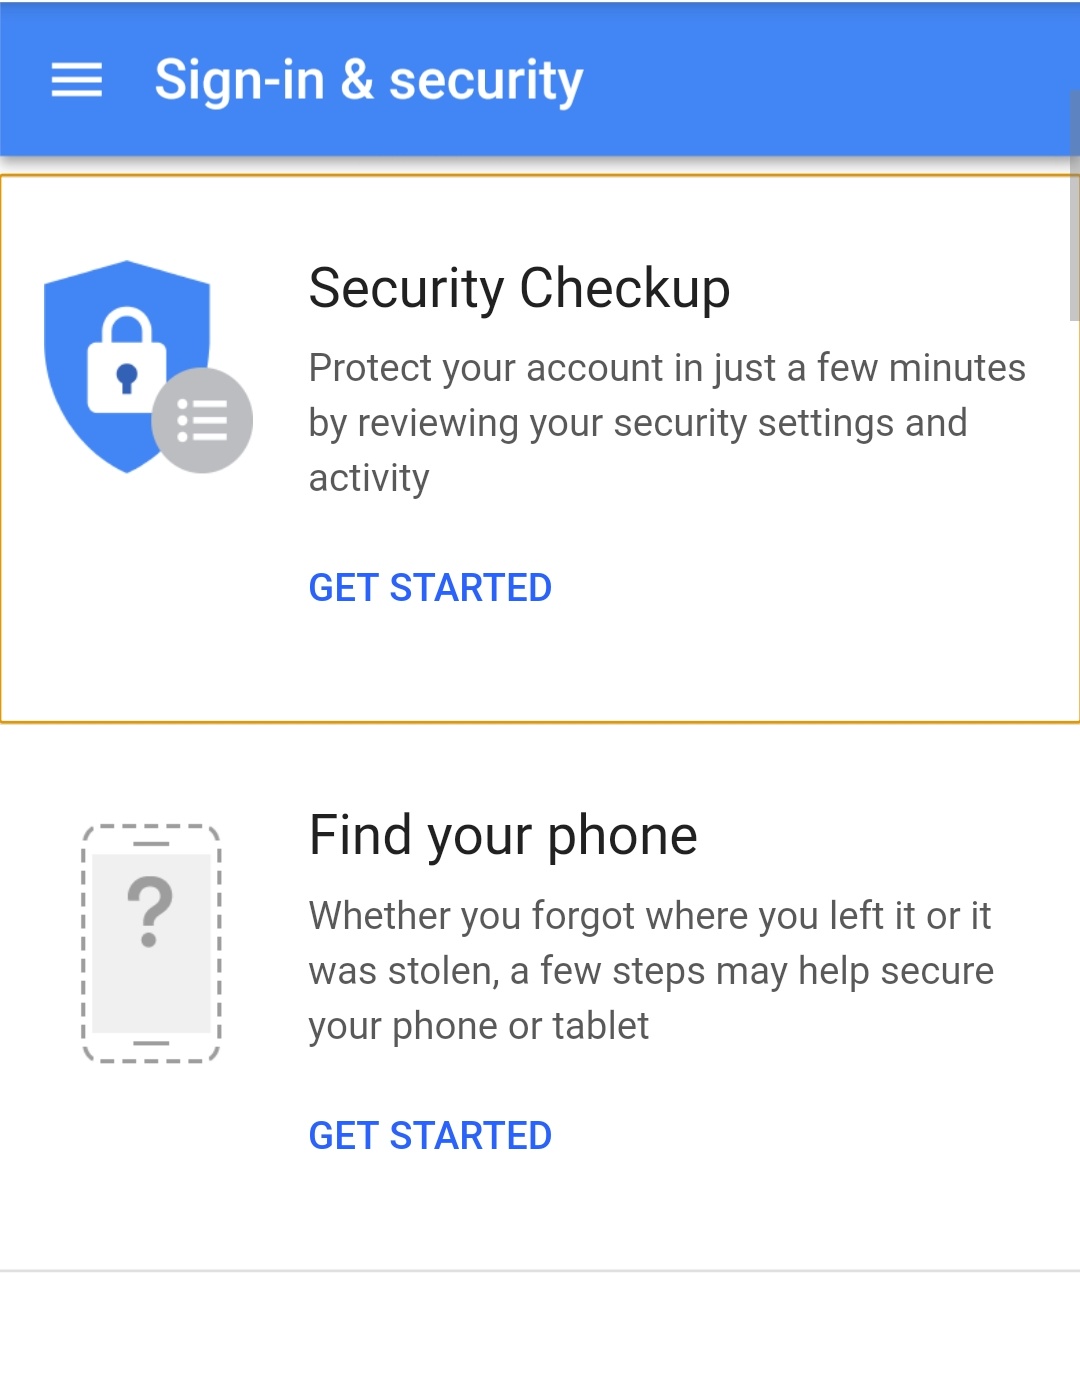Click the blue header bar
The image size is (1080, 1376).
point(540,79)
